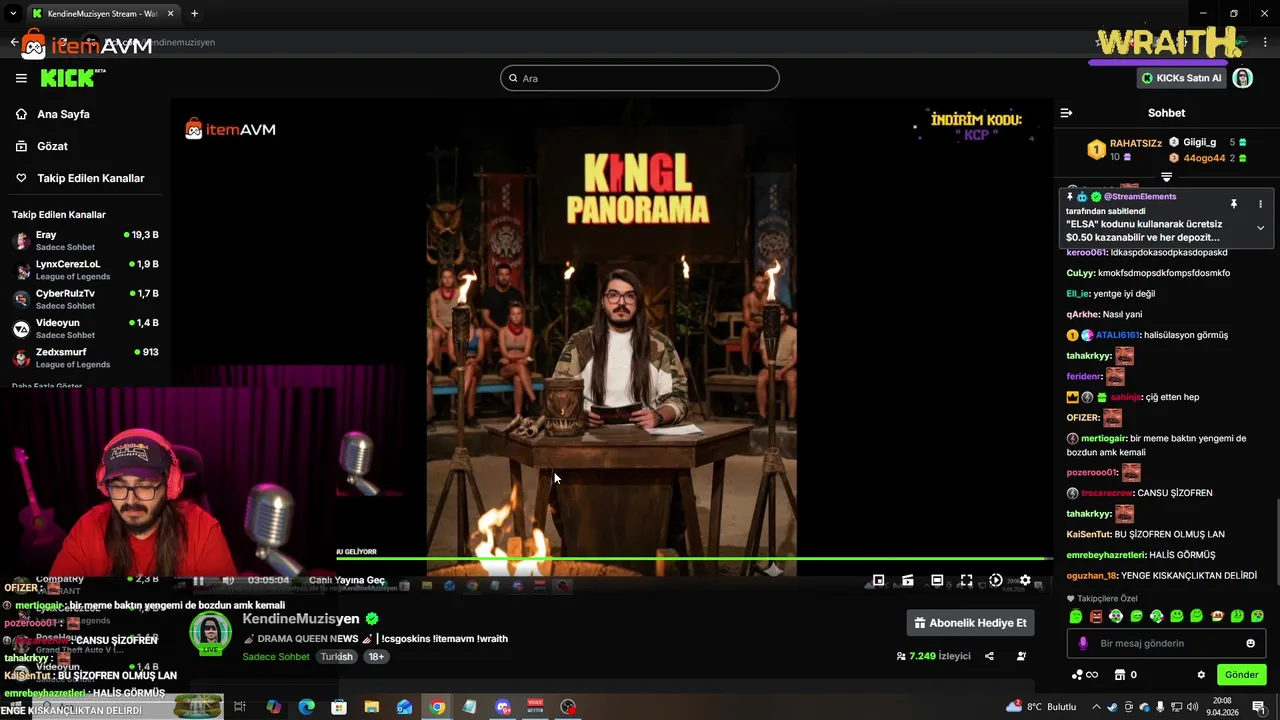Toggle mini player mode
This screenshot has width=1280, height=720.
coord(878,580)
